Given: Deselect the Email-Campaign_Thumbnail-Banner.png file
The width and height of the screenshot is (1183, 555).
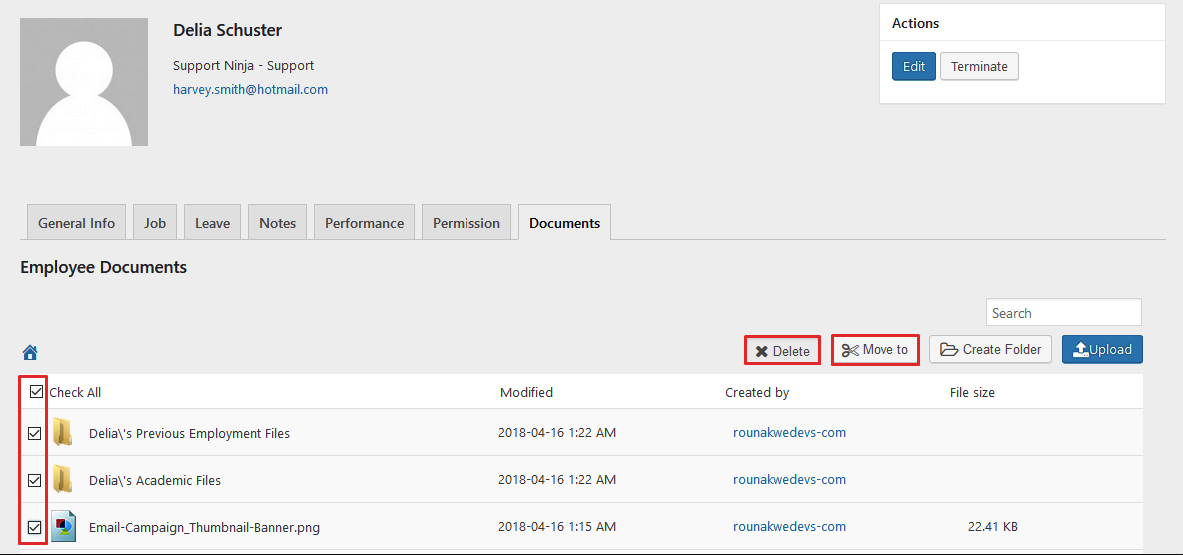Looking at the screenshot, I should click(x=35, y=527).
